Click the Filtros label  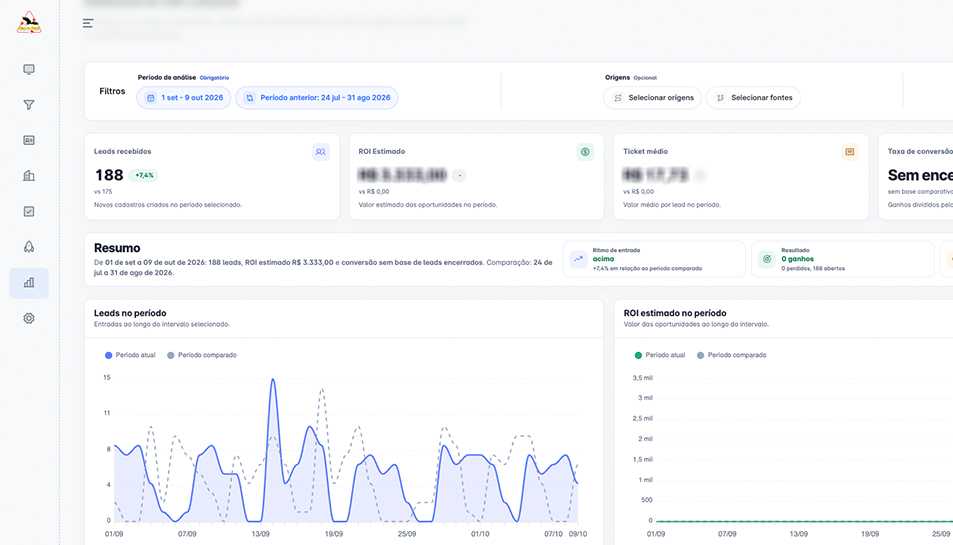(x=112, y=91)
